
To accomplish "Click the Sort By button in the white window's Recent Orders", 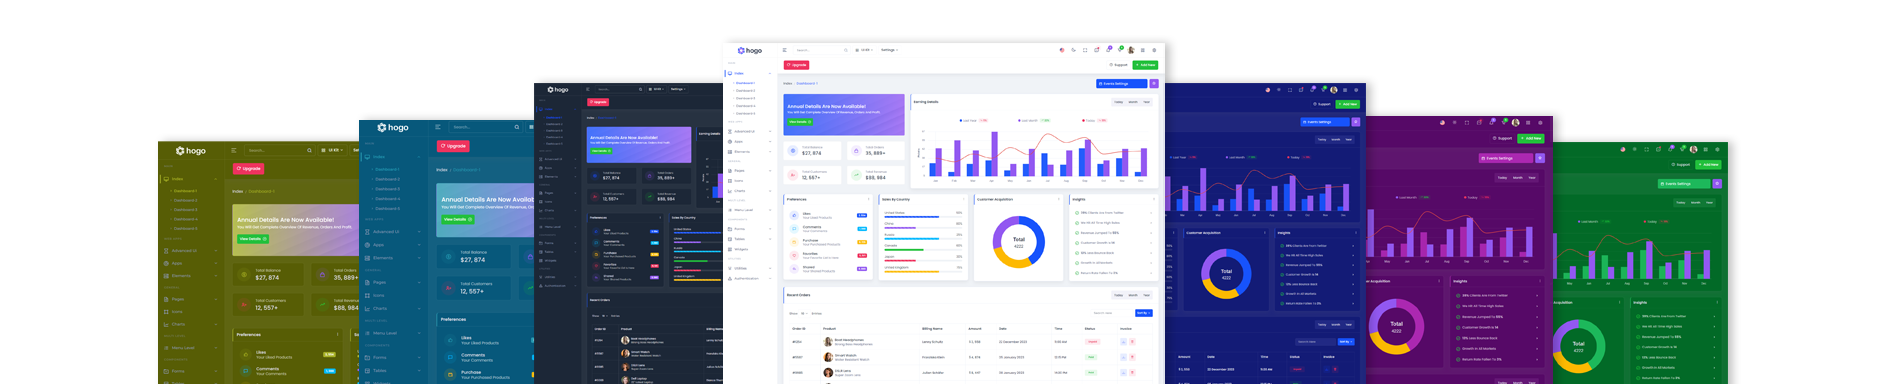I will pyautogui.click(x=1143, y=313).
